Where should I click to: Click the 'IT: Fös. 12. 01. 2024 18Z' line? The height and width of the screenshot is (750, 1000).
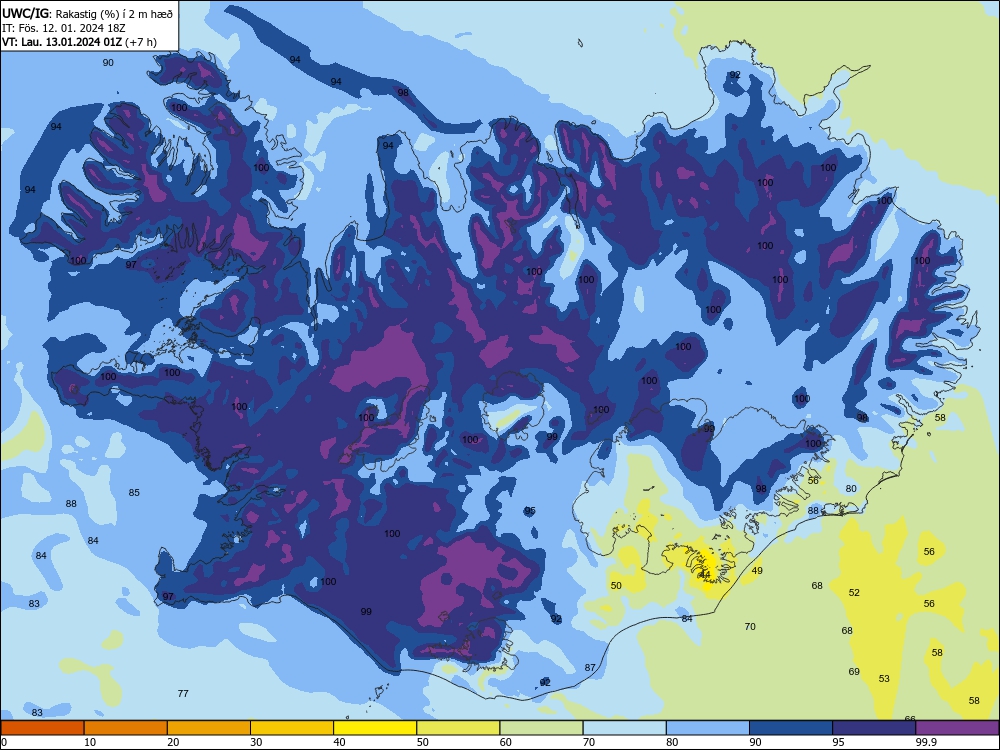64,28
